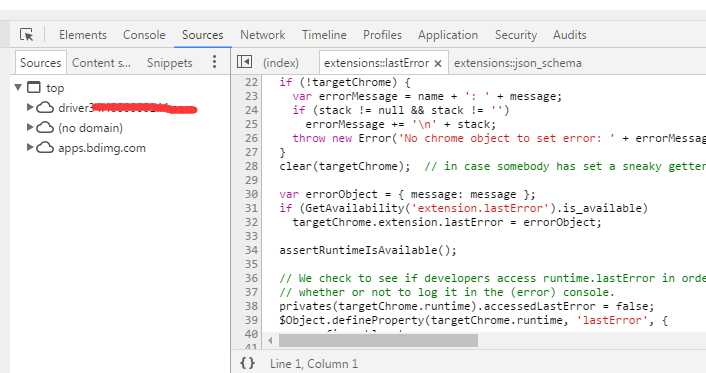Click line number 34 in the gutter
Screen dimensions: 706x373
[x=251, y=250]
